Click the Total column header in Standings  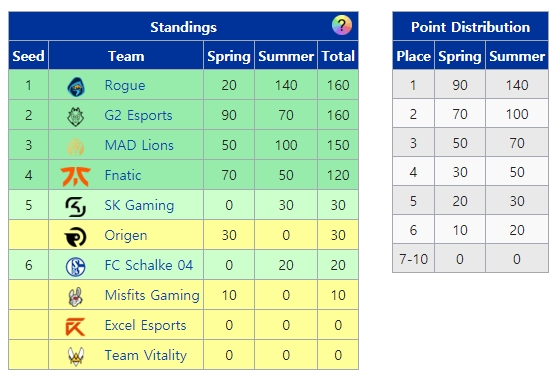[338, 56]
